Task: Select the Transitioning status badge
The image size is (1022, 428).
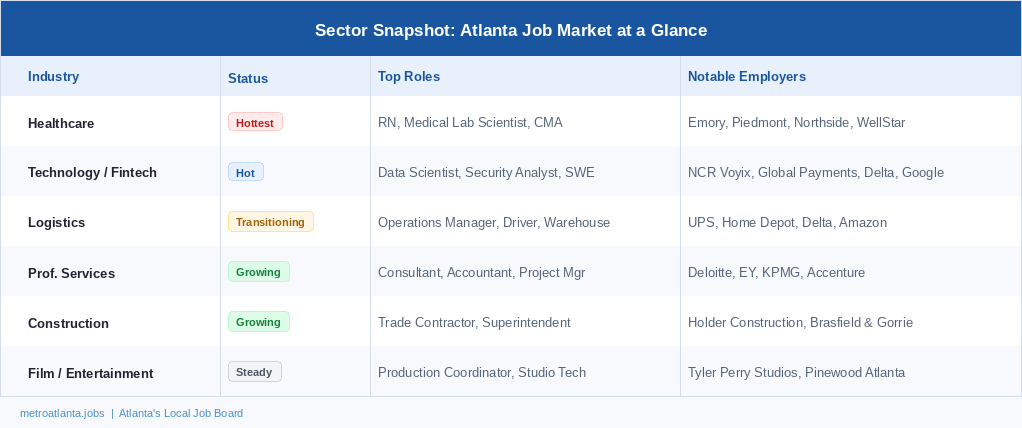Action: coord(270,222)
